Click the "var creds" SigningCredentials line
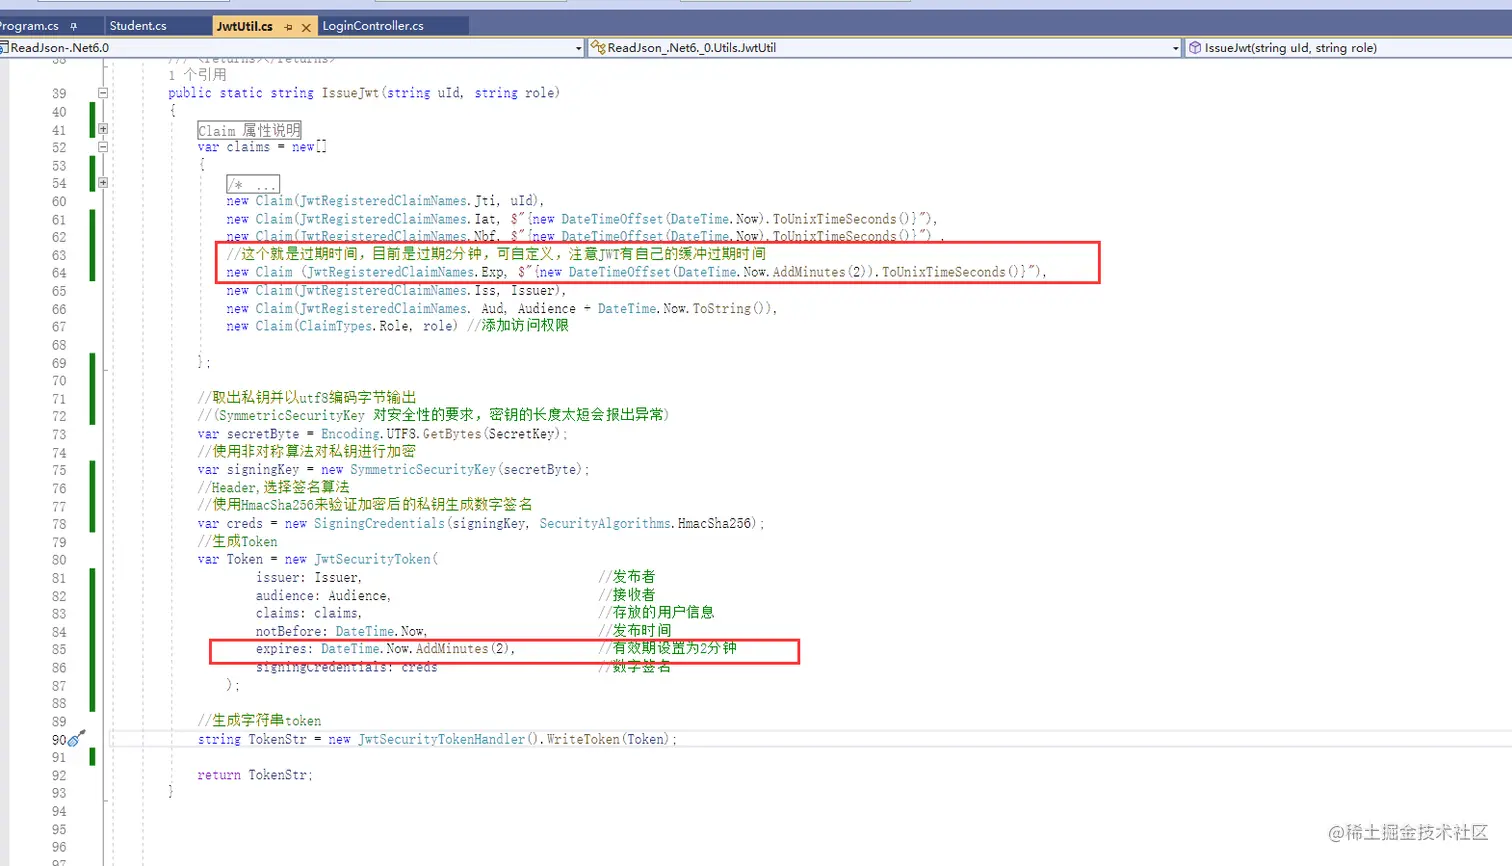This screenshot has width=1512, height=866. pos(481,524)
